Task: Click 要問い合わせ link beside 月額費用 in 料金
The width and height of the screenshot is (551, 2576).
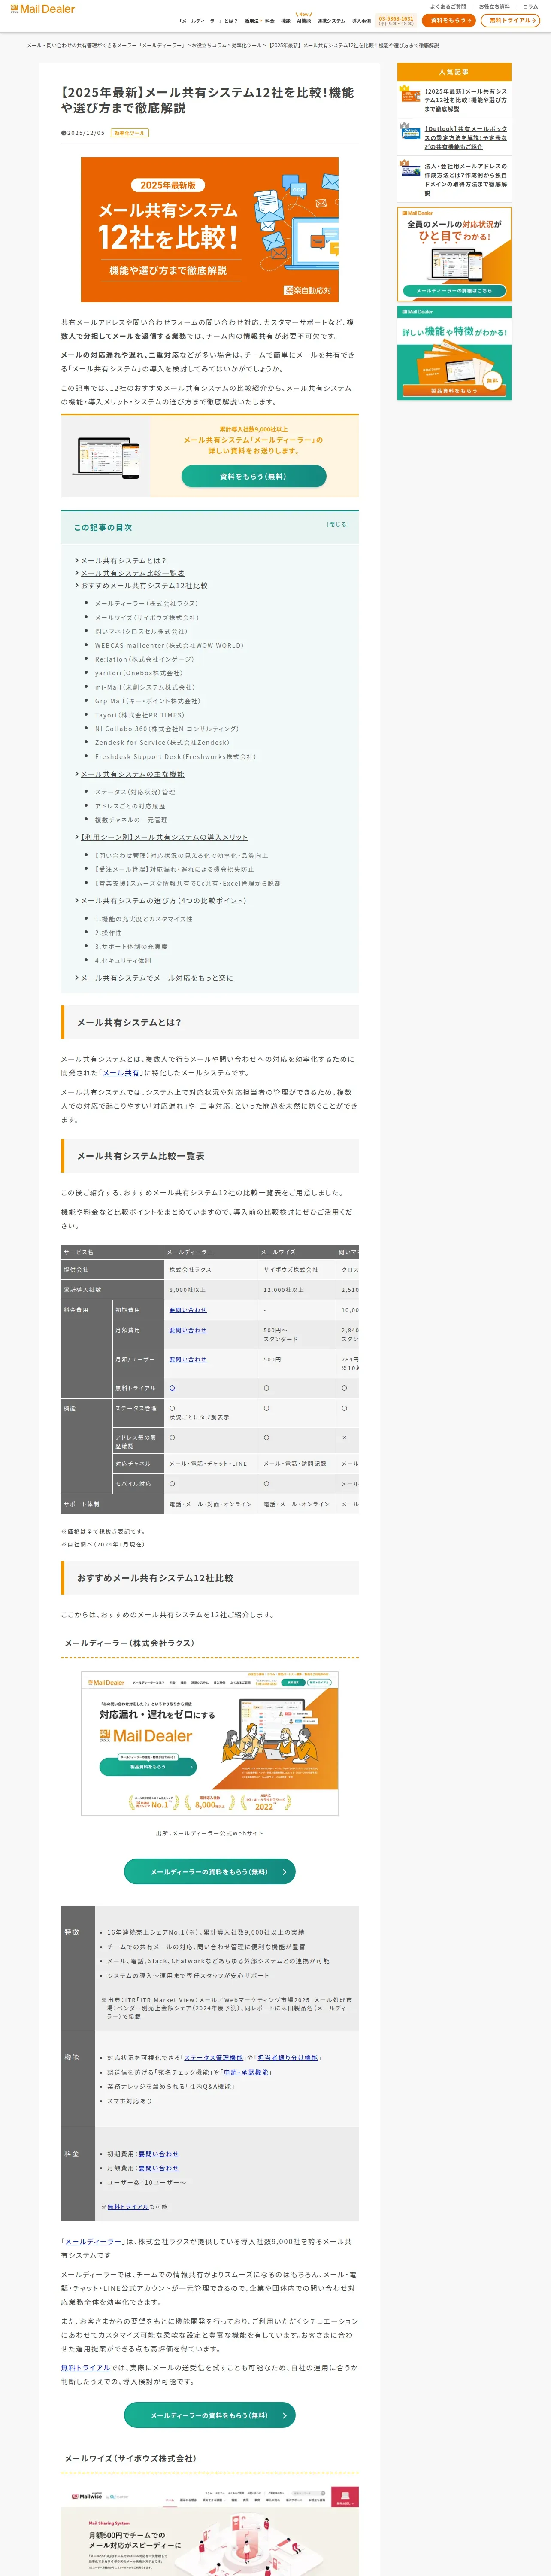Action: tap(159, 2168)
